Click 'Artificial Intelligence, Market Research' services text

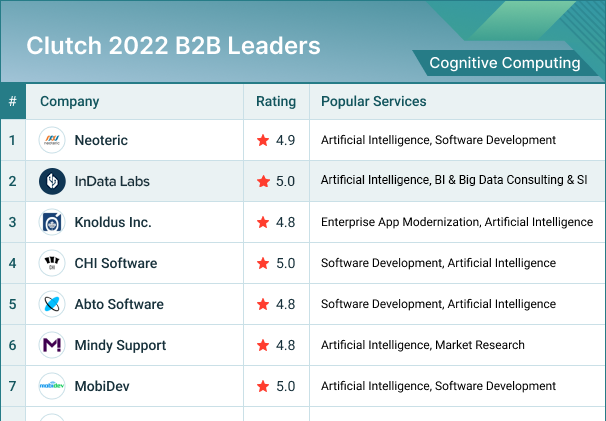point(423,345)
